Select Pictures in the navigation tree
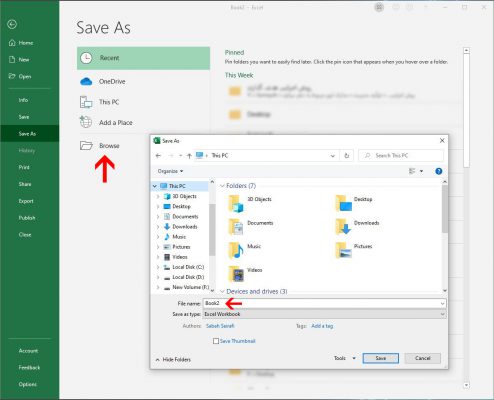 click(181, 247)
